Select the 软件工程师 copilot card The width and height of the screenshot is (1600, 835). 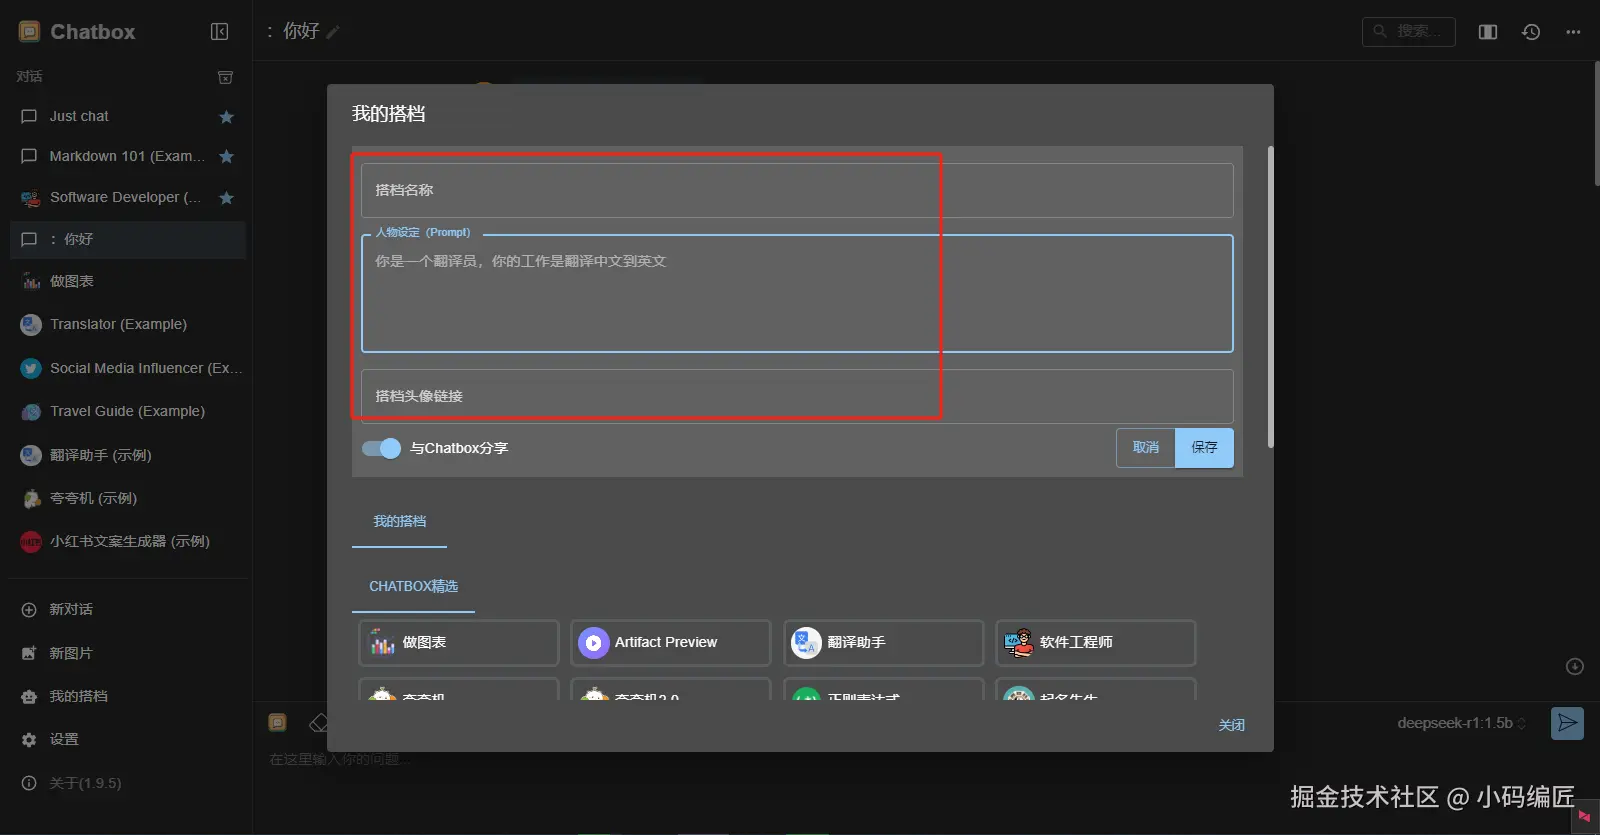pyautogui.click(x=1096, y=642)
